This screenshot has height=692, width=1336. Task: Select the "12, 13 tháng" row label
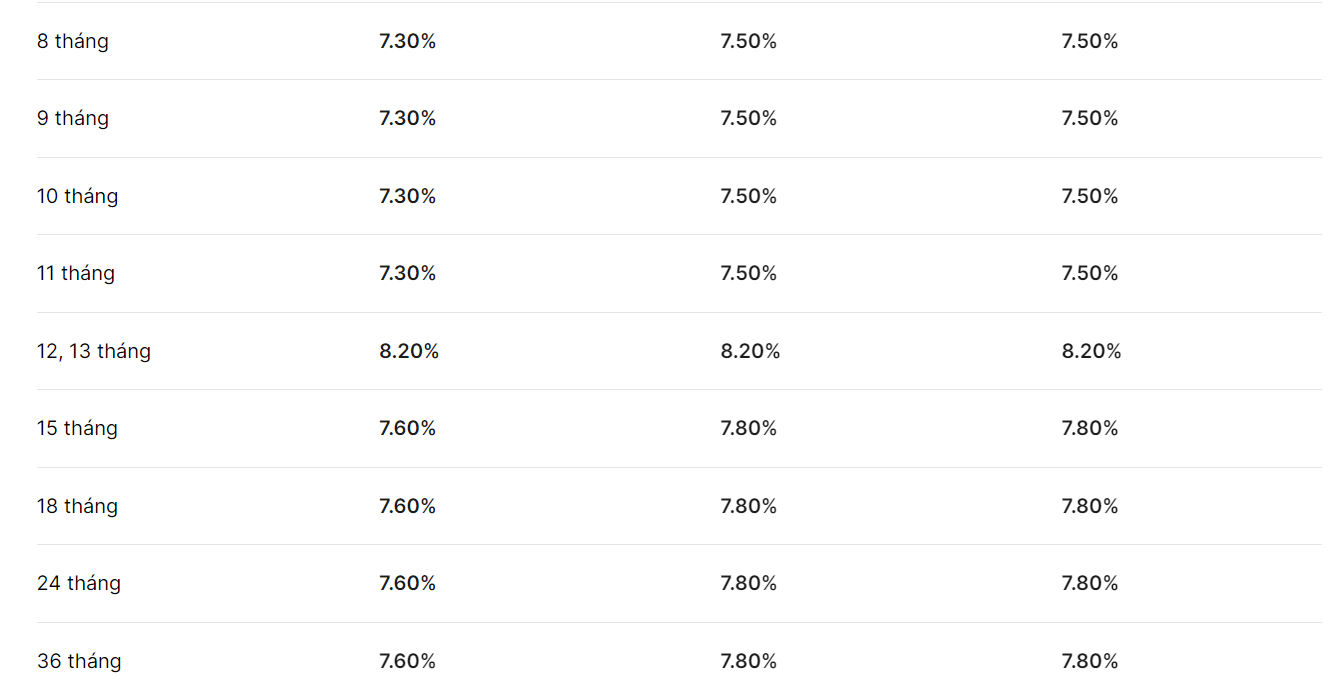(94, 352)
